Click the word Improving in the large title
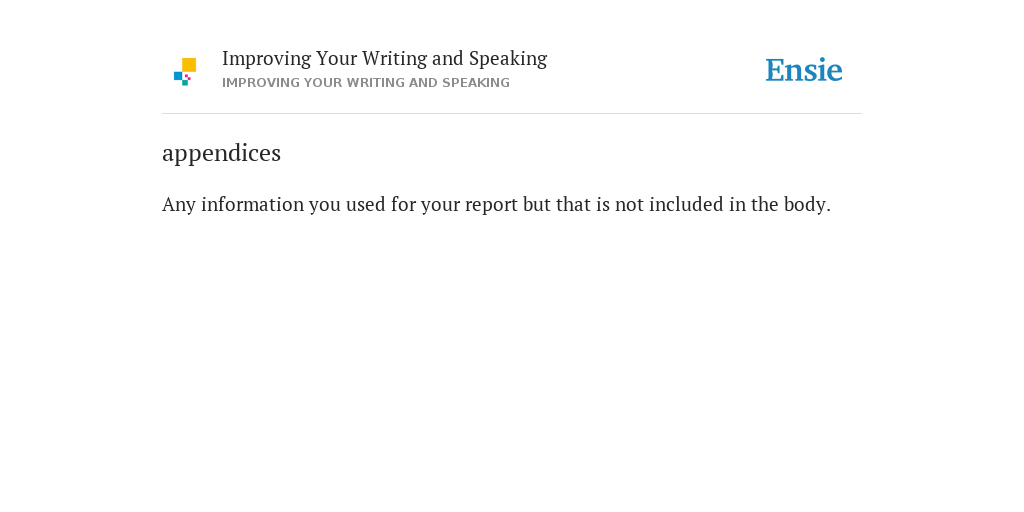This screenshot has height=512, width=1024. point(266,59)
